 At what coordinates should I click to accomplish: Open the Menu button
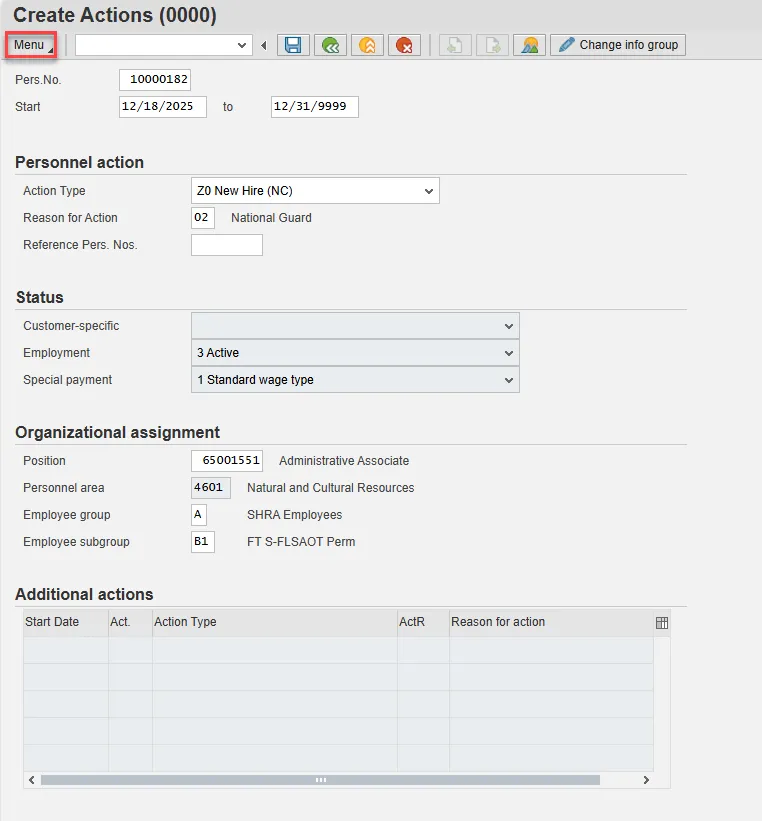coord(30,45)
